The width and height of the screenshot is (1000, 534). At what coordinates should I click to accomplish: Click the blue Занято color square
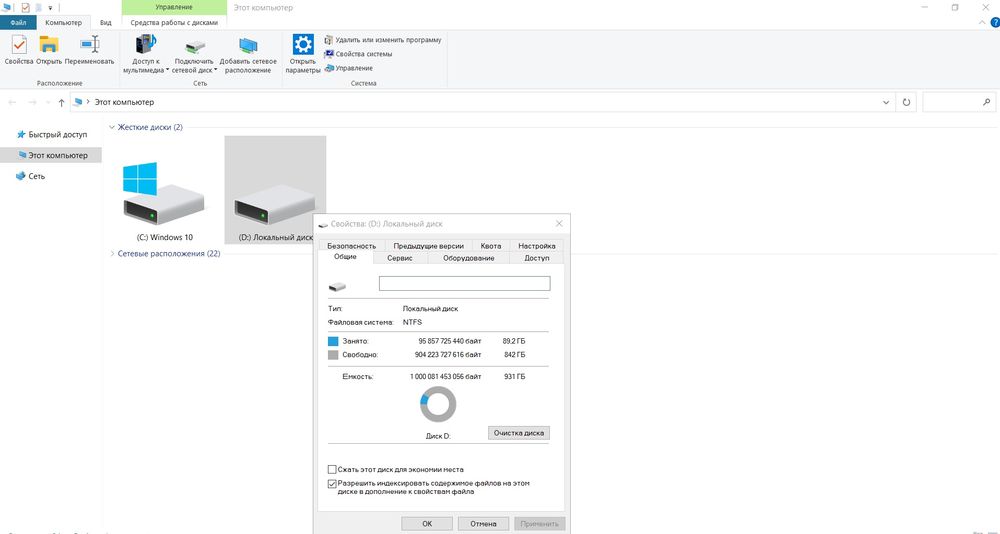tap(333, 341)
